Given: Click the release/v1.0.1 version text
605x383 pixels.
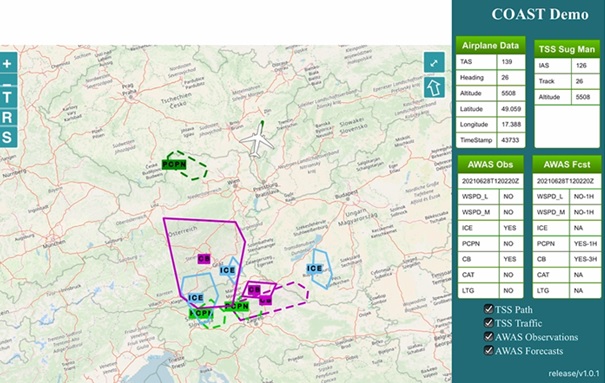Looking at the screenshot, I should click(574, 373).
